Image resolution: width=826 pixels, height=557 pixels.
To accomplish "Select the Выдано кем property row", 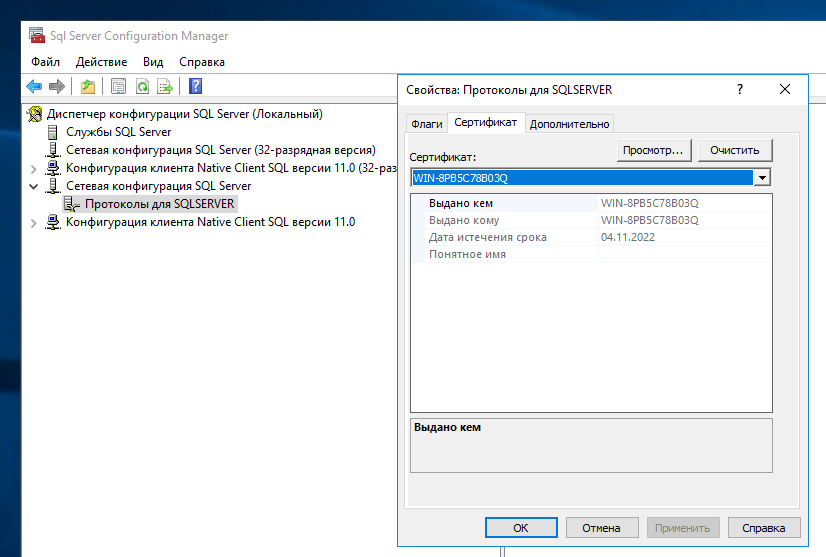I will (591, 203).
